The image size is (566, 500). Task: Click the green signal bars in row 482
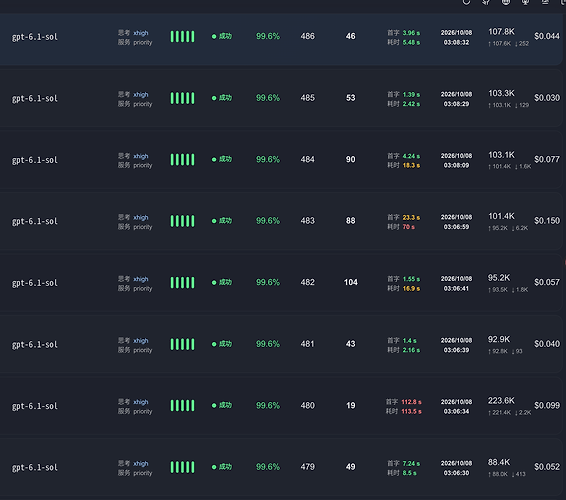tap(182, 283)
